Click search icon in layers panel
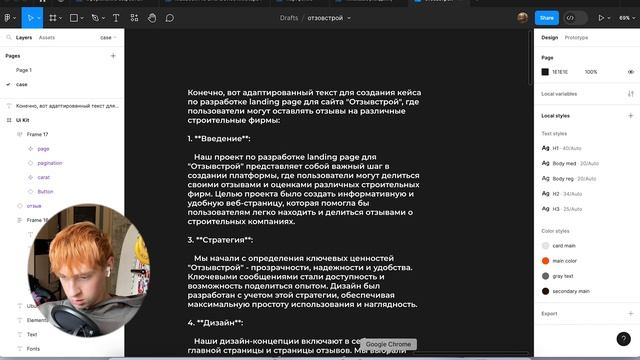The image size is (640, 360). tap(9, 37)
